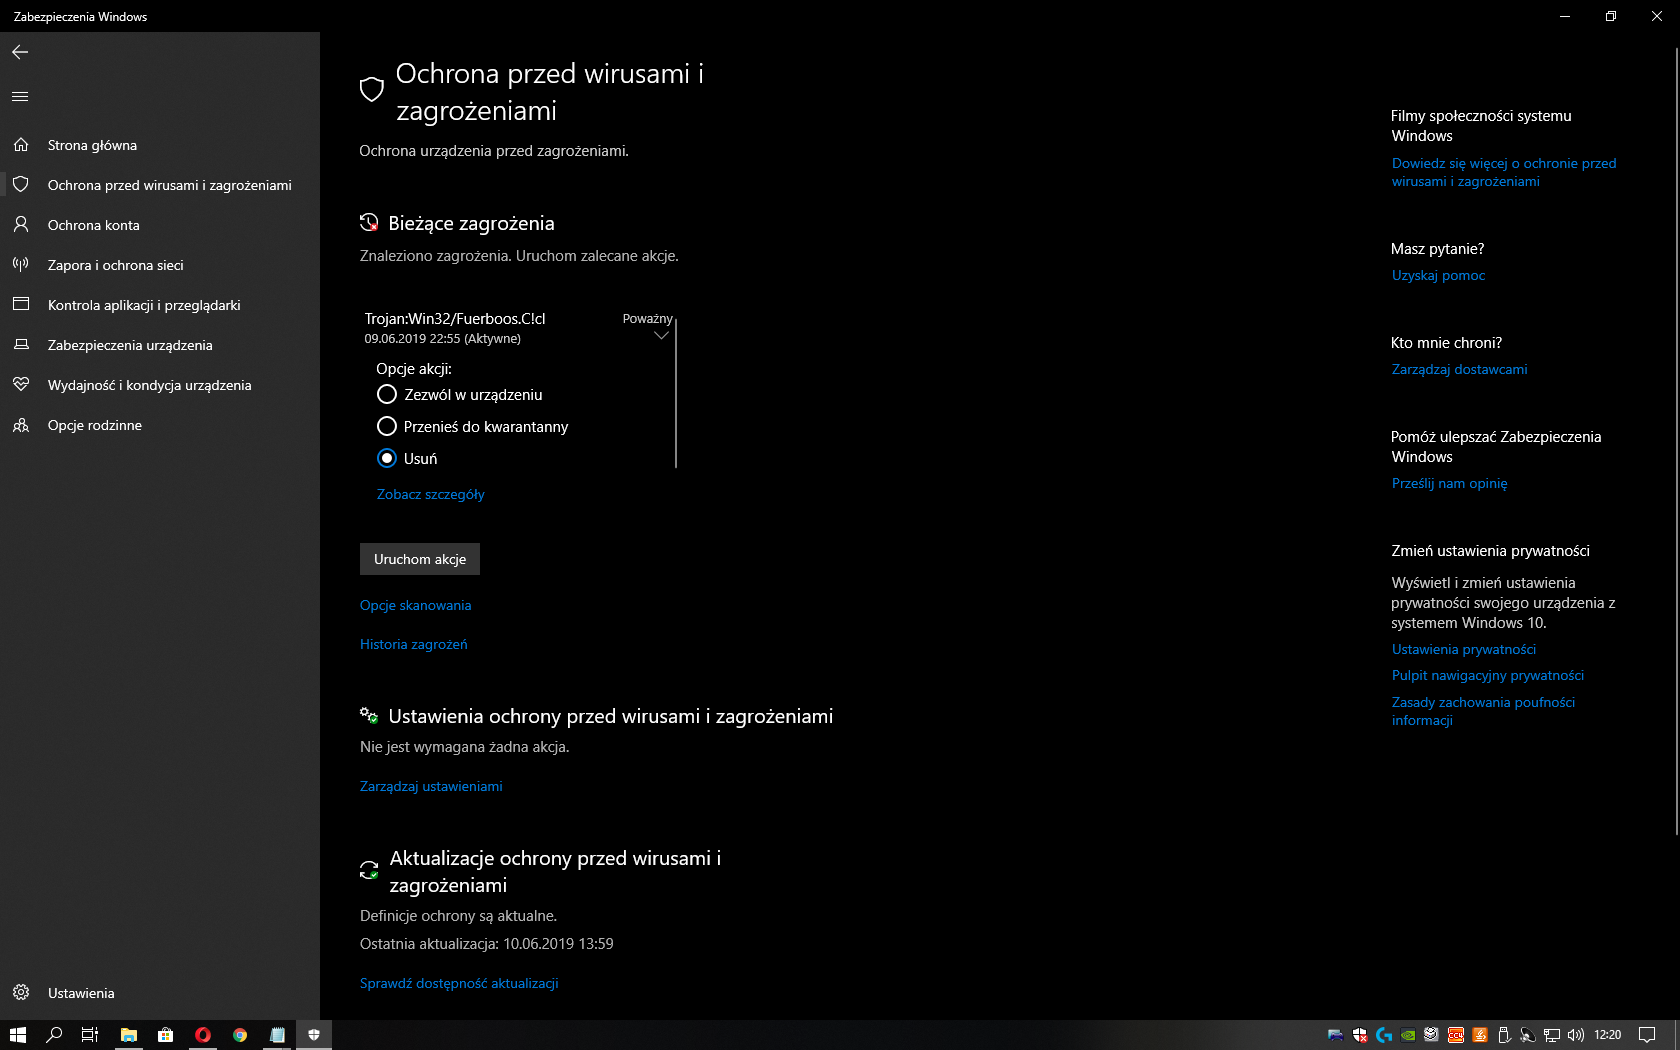
Task: Open the Zobacz szczegóły link
Action: (431, 494)
